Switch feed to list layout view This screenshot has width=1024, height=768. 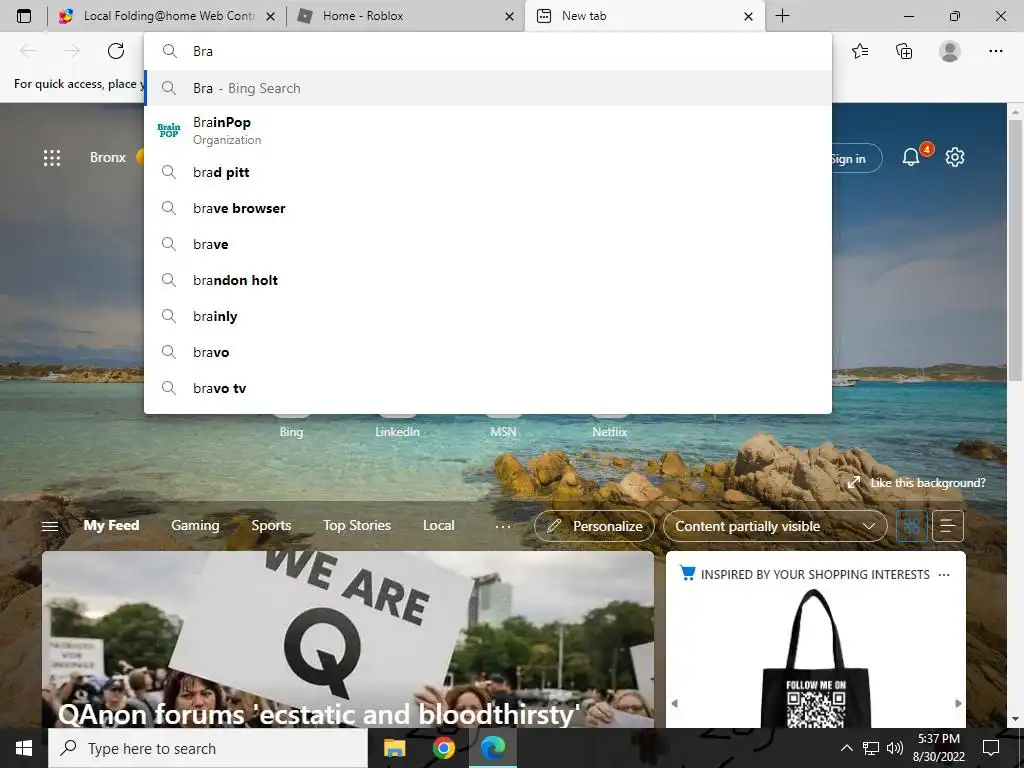tap(948, 526)
